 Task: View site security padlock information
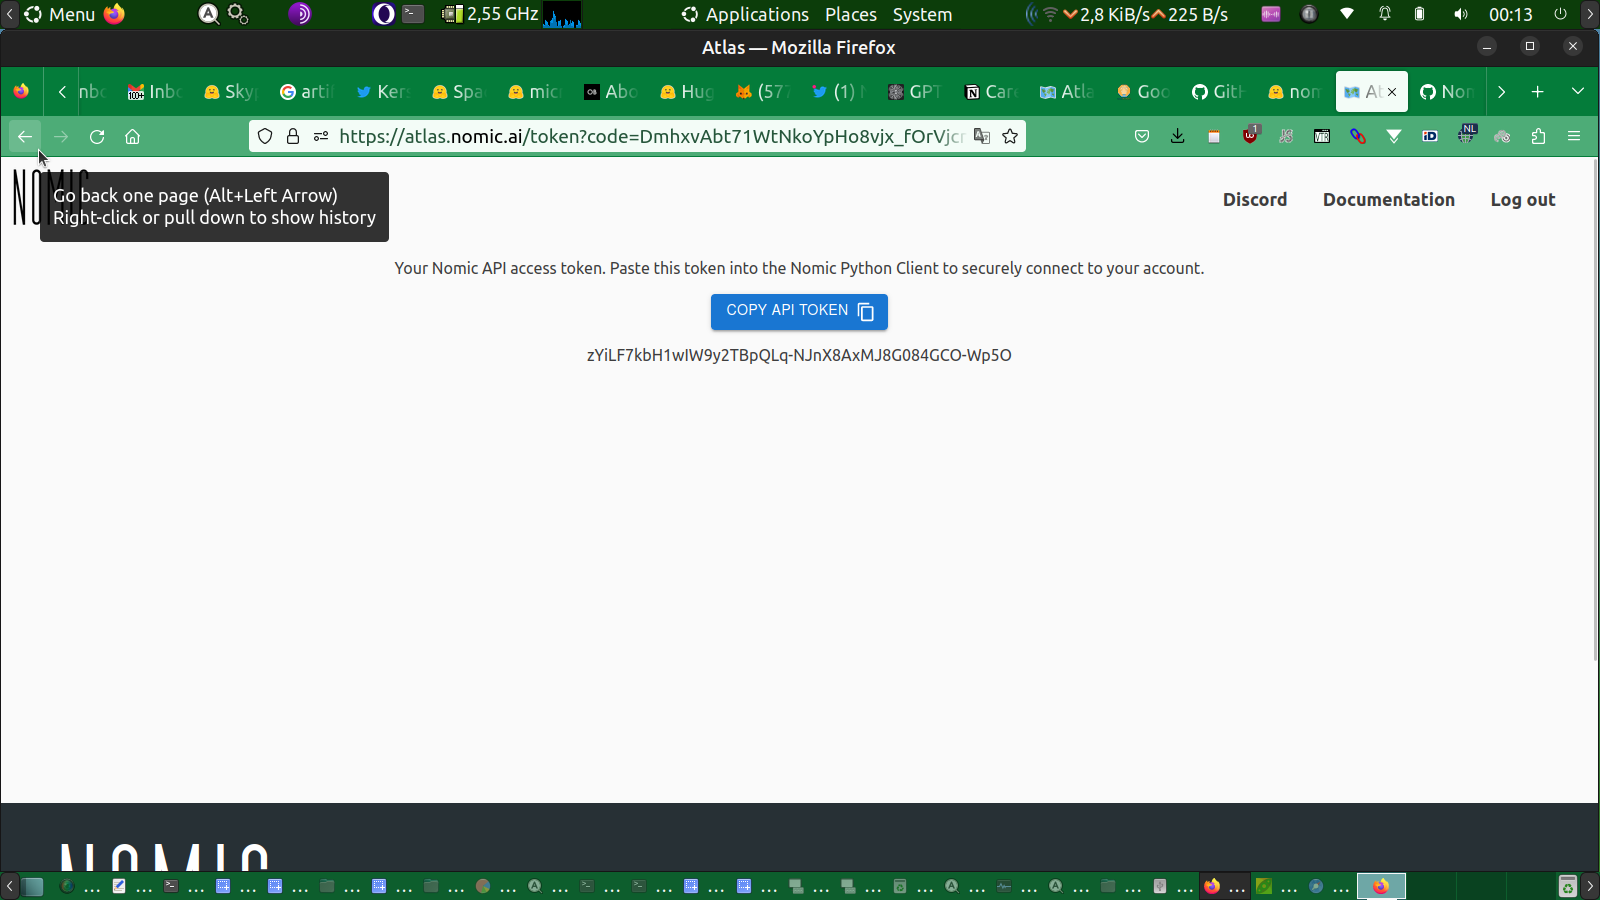point(293,137)
